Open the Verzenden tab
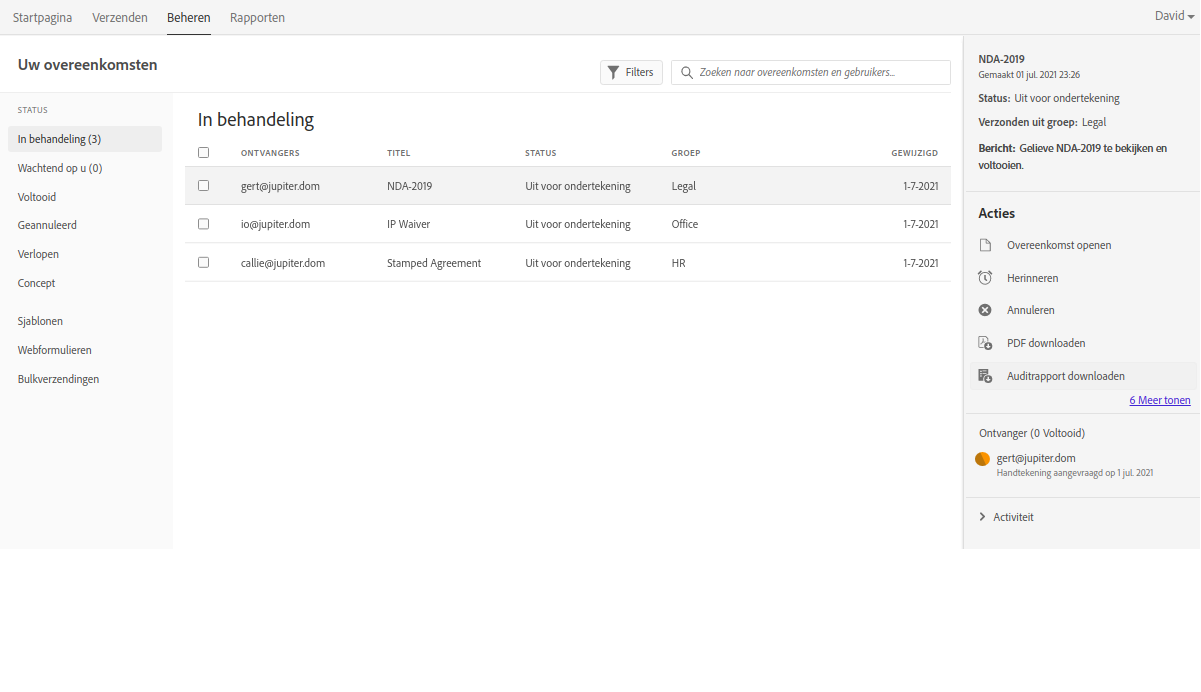 120,17
